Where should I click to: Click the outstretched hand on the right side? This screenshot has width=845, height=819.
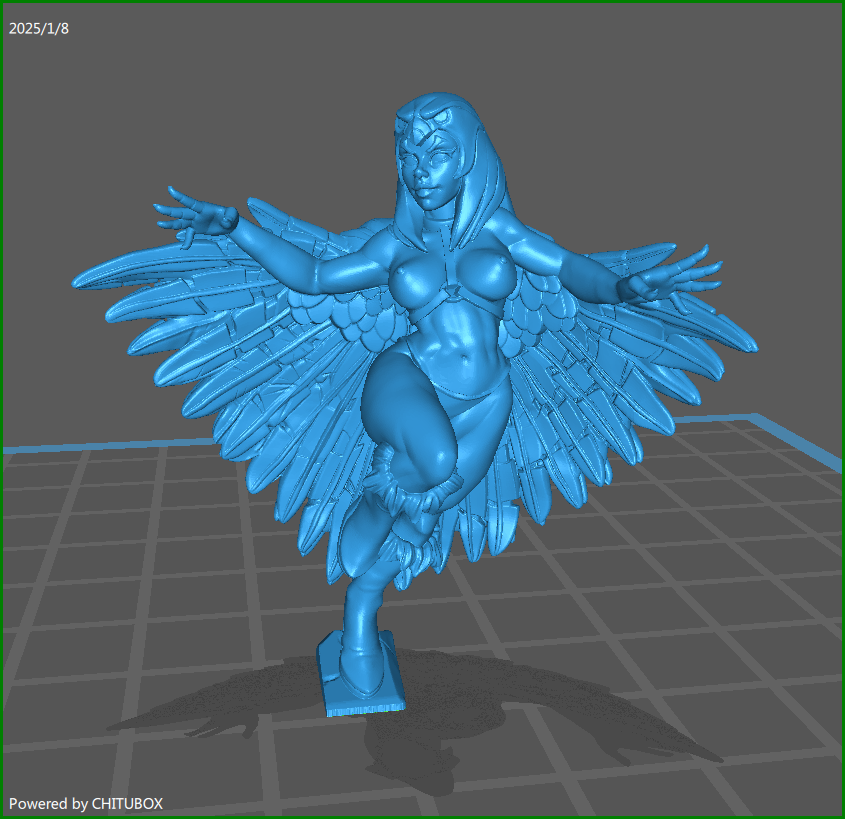coord(676,276)
